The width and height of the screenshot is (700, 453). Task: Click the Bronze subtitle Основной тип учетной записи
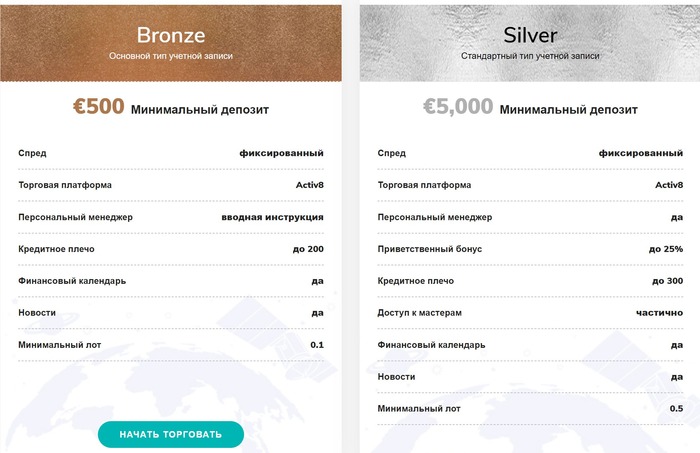click(171, 57)
